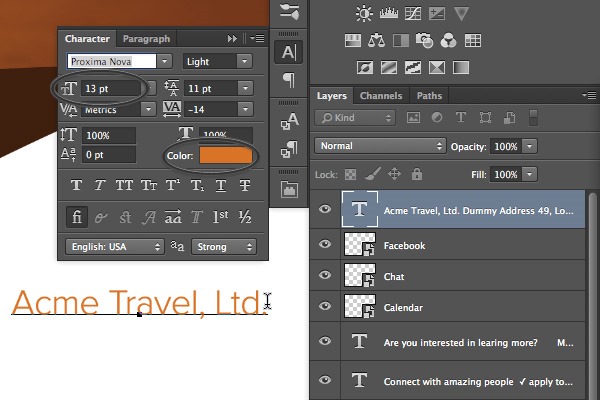
Task: Enable Underline text style
Action: click(x=221, y=186)
